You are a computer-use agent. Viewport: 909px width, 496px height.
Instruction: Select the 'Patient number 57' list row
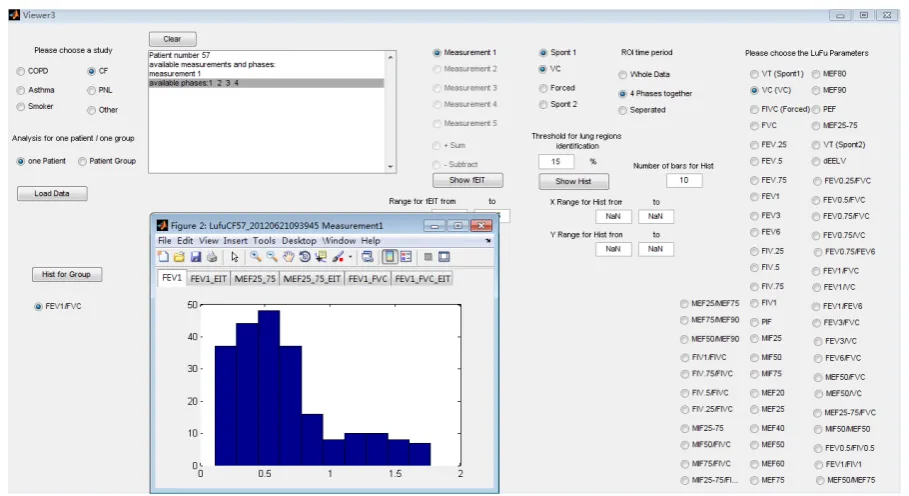coord(266,55)
